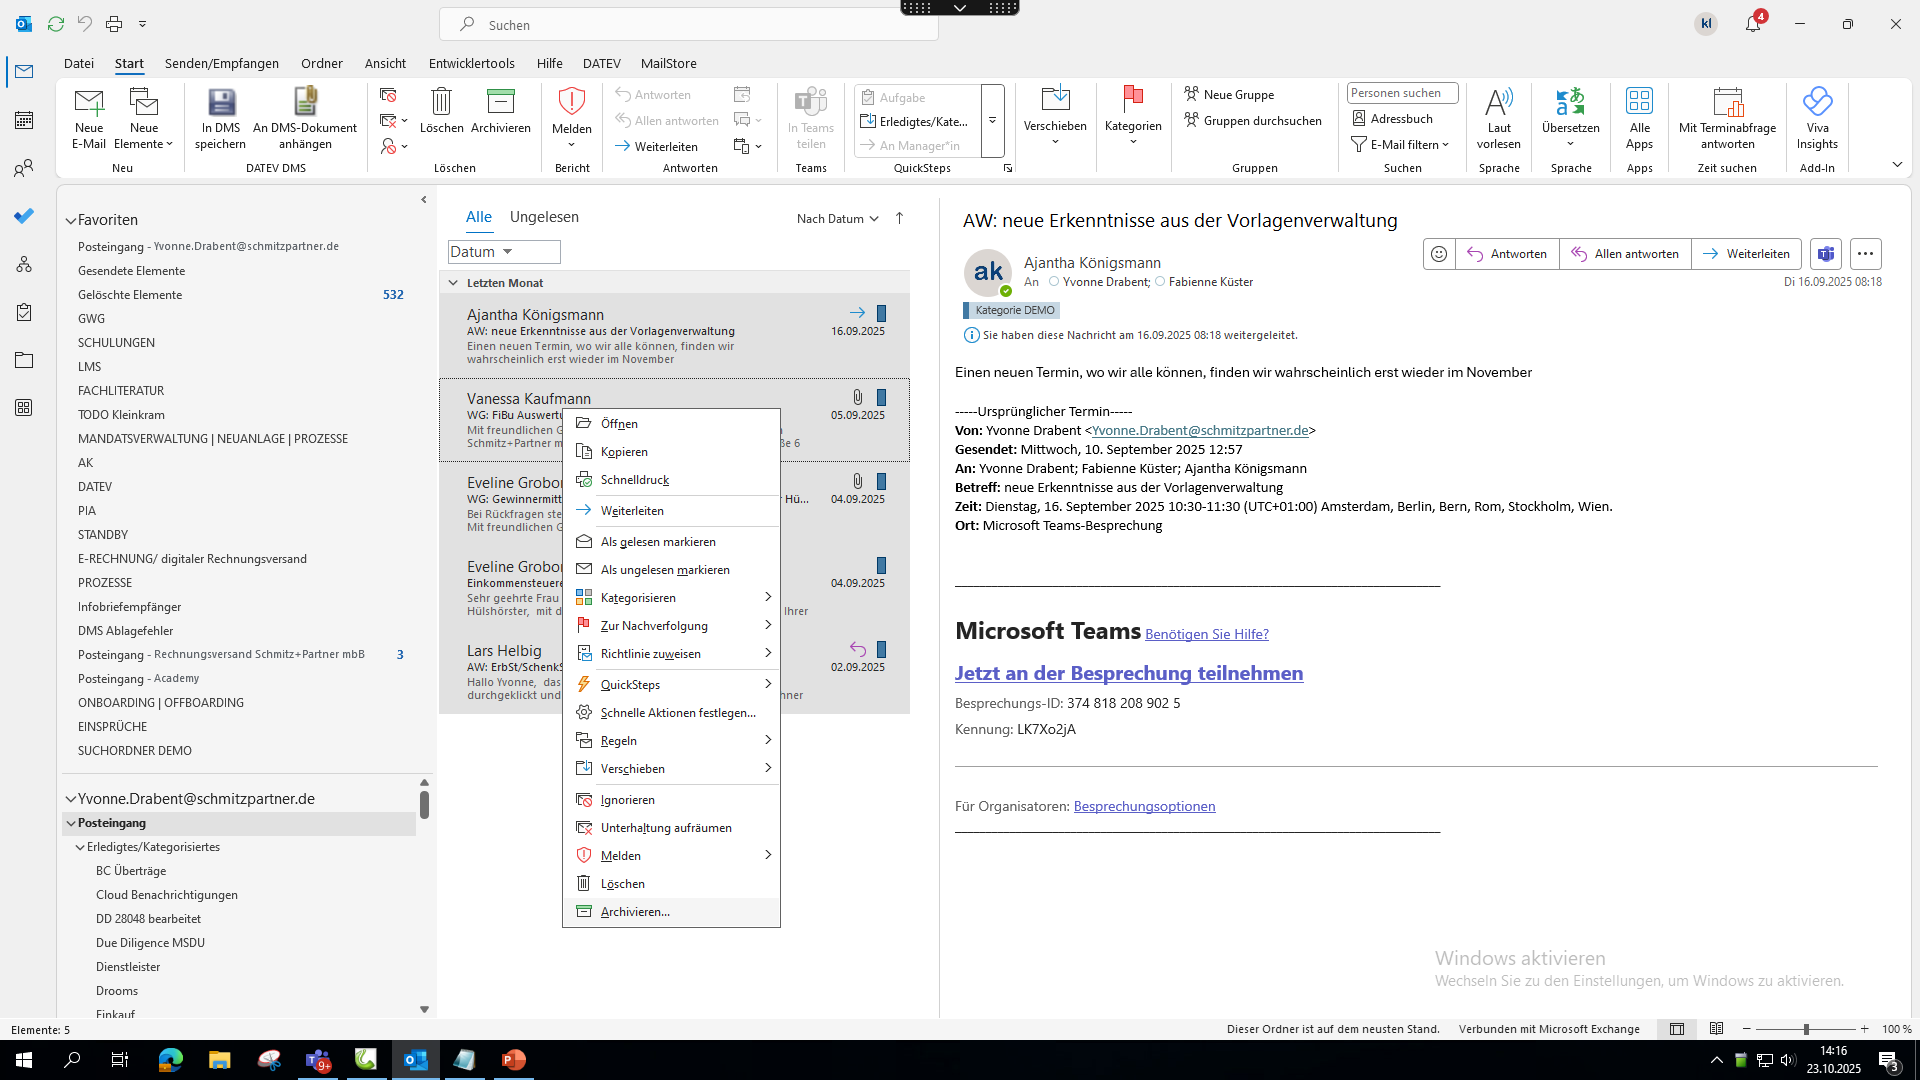Attach a DMS document via An DMS-Dokument anhängen
The height and width of the screenshot is (1080, 1920).
(x=305, y=118)
